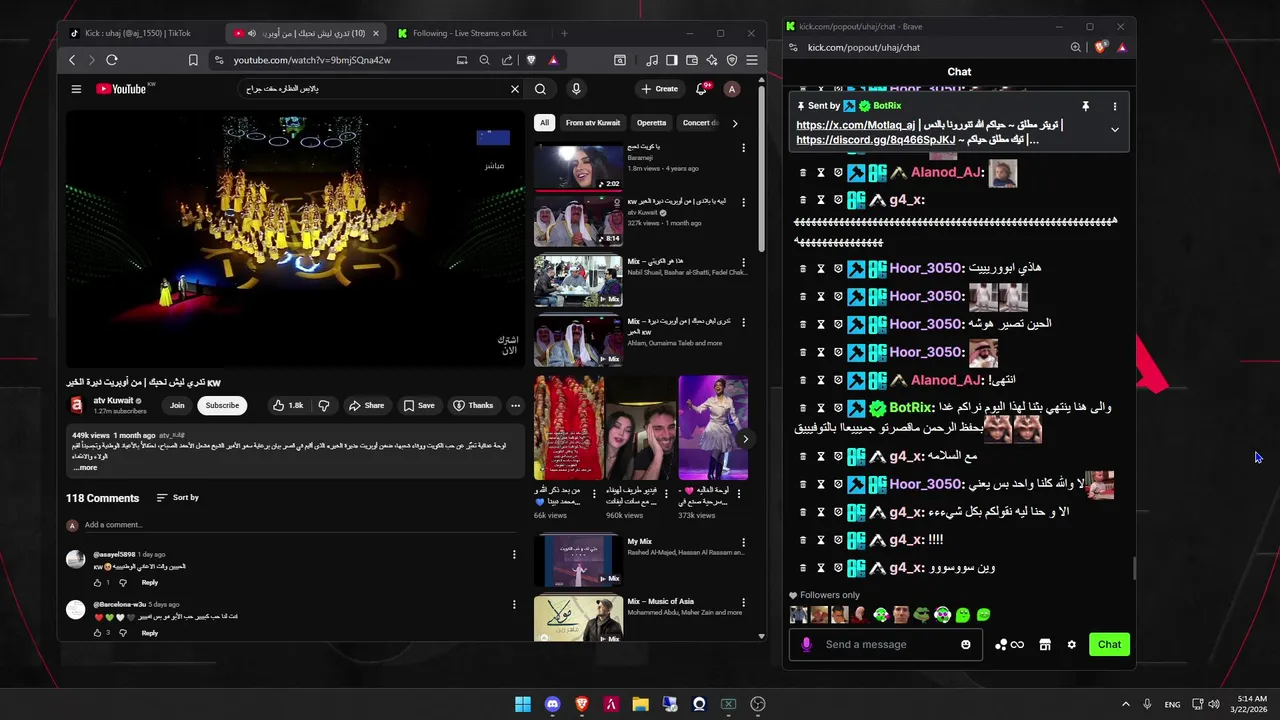Open the YouTube hamburger guide menu

coord(76,89)
